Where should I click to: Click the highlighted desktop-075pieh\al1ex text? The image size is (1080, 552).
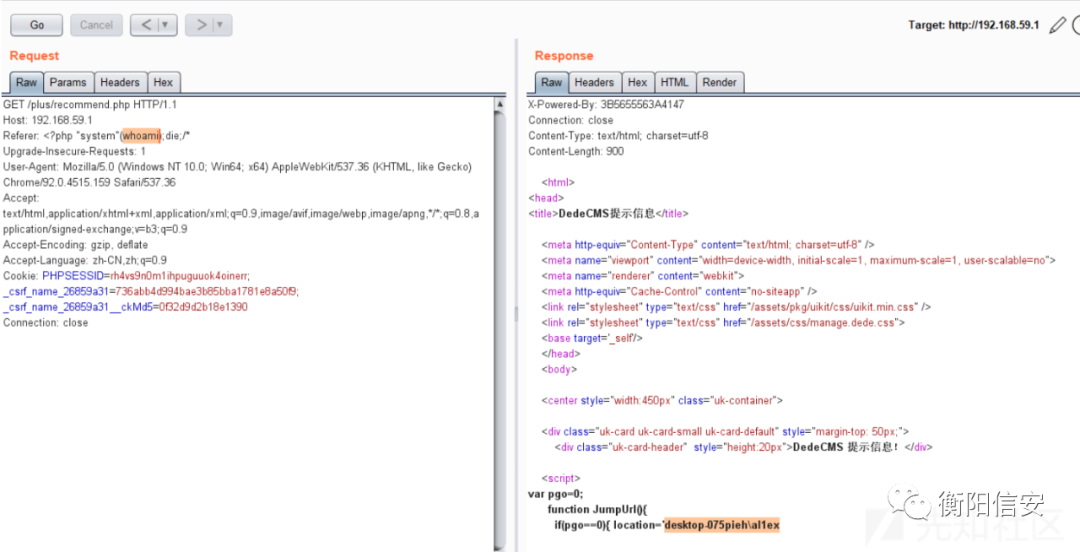tap(722, 525)
